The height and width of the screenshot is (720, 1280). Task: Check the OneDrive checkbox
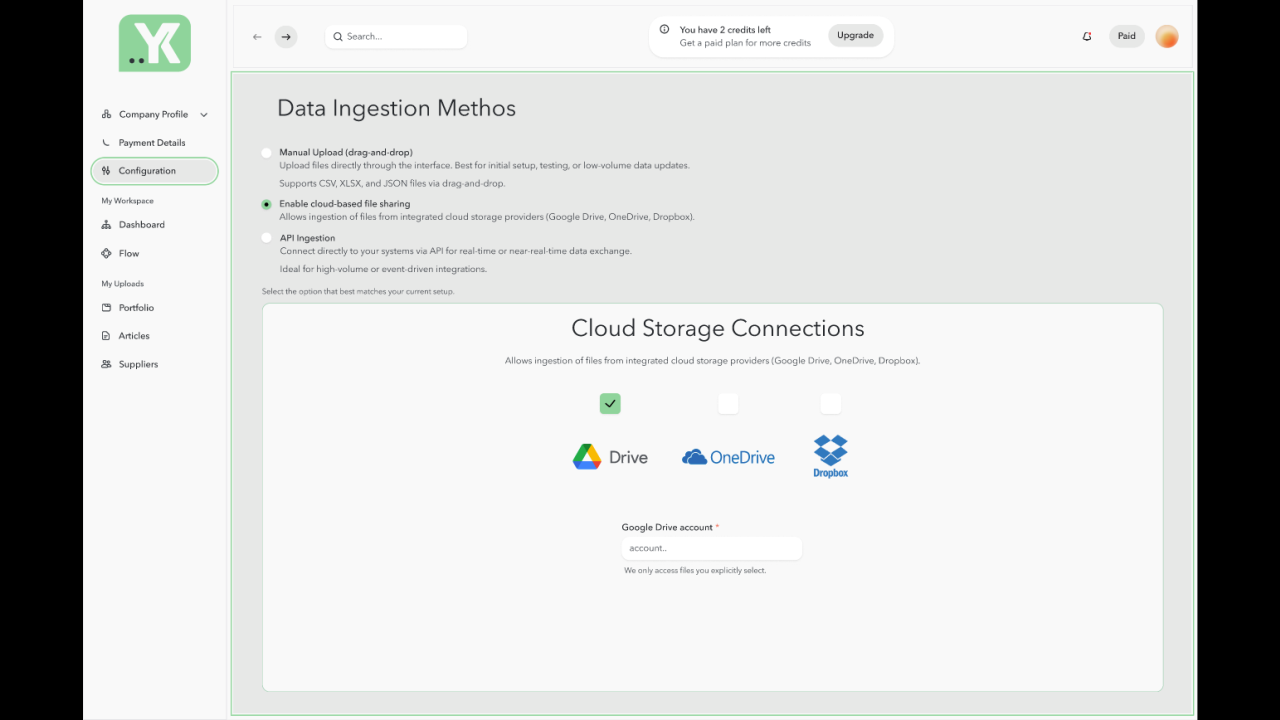click(728, 403)
